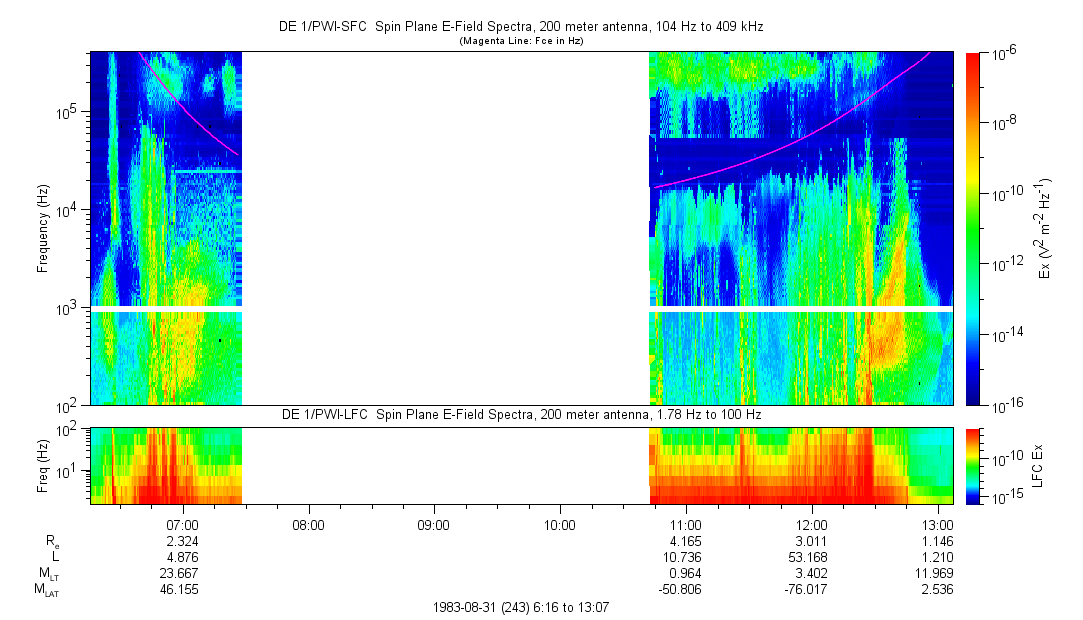Click the LFC Ex color bar

coord(972,464)
